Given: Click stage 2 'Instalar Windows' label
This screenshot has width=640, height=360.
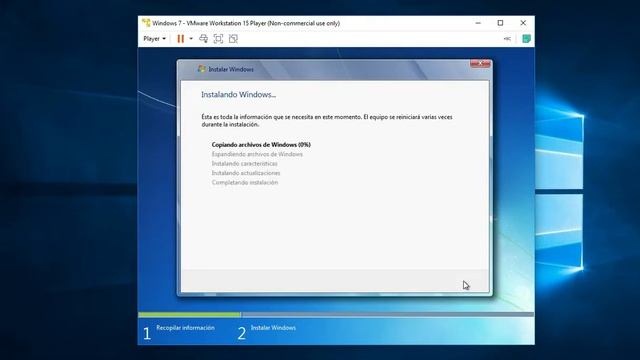Looking at the screenshot, I should point(273,328).
